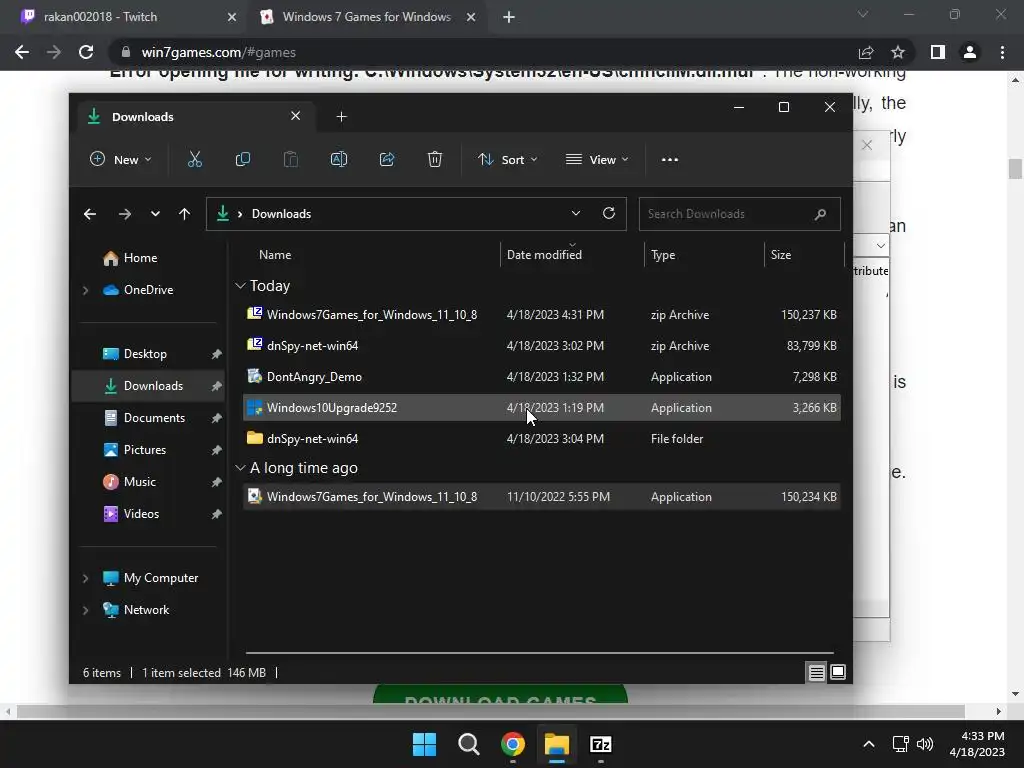Image resolution: width=1024 pixels, height=768 pixels.
Task: Select dnSpy-net-win64 zip Archive file
Action: 541,345
